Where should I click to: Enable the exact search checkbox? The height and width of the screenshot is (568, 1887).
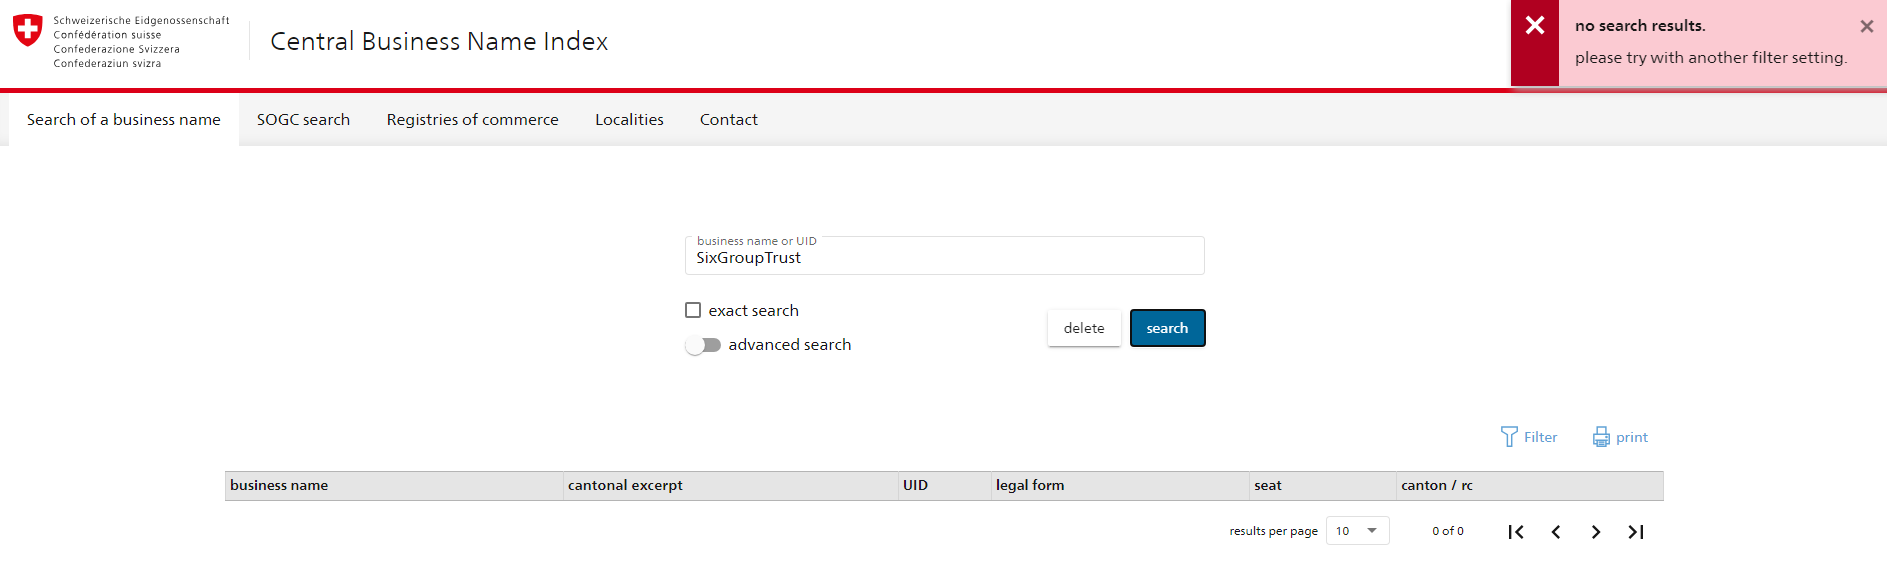(693, 310)
